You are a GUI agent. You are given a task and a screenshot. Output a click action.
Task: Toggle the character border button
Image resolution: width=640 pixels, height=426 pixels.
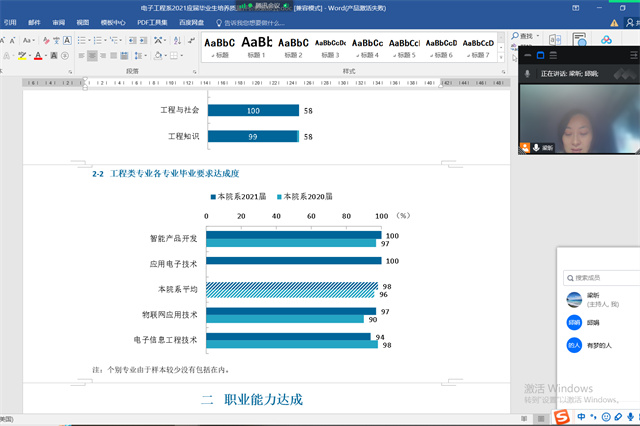(66, 39)
